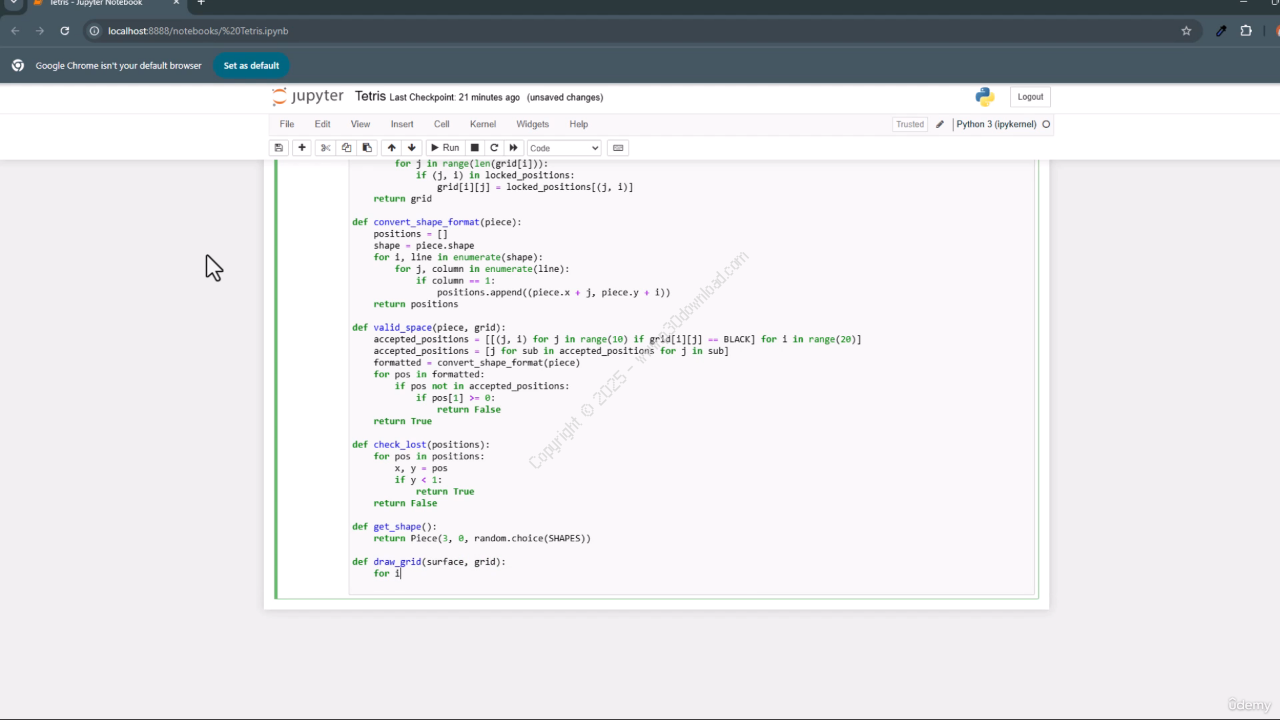Image resolution: width=1280 pixels, height=720 pixels.
Task: Open the cell type dropdown showing Code
Action: 564,148
